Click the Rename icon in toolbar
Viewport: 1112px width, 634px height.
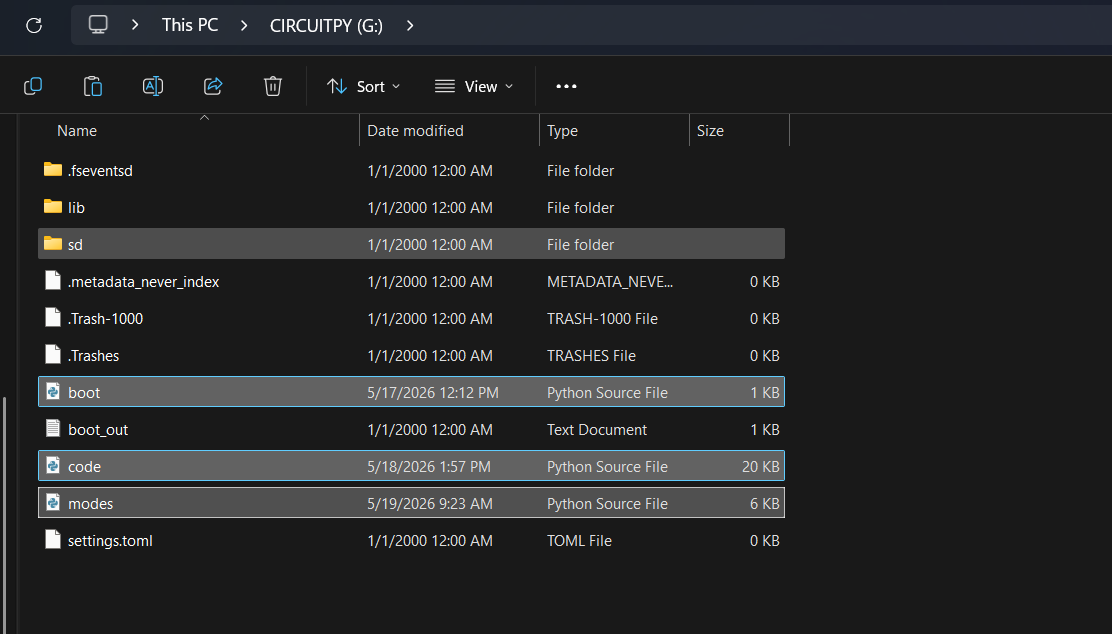pyautogui.click(x=153, y=87)
